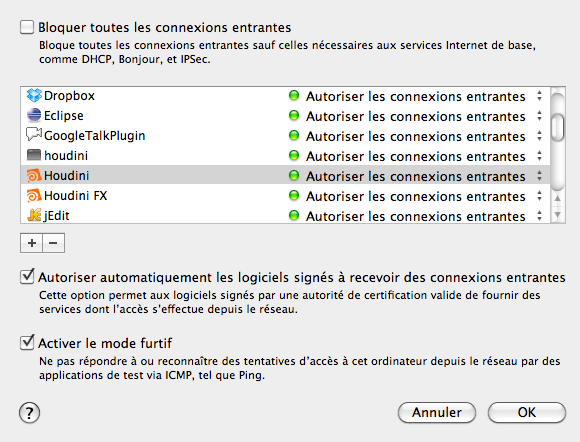The image size is (580, 442).
Task: Select the jEdit application icon
Action: 34,215
